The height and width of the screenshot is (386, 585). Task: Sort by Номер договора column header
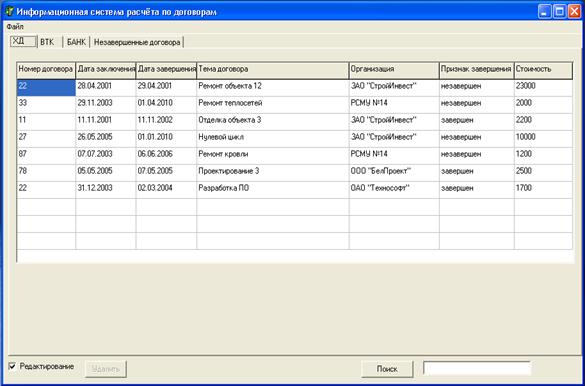click(46, 70)
